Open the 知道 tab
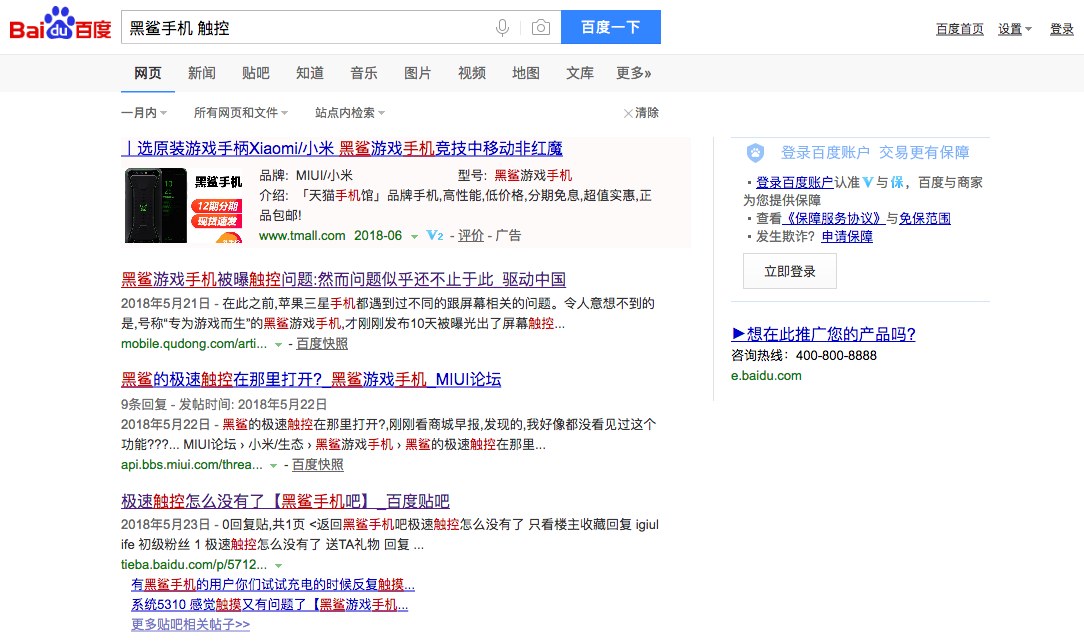This screenshot has width=1084, height=643. tap(310, 73)
